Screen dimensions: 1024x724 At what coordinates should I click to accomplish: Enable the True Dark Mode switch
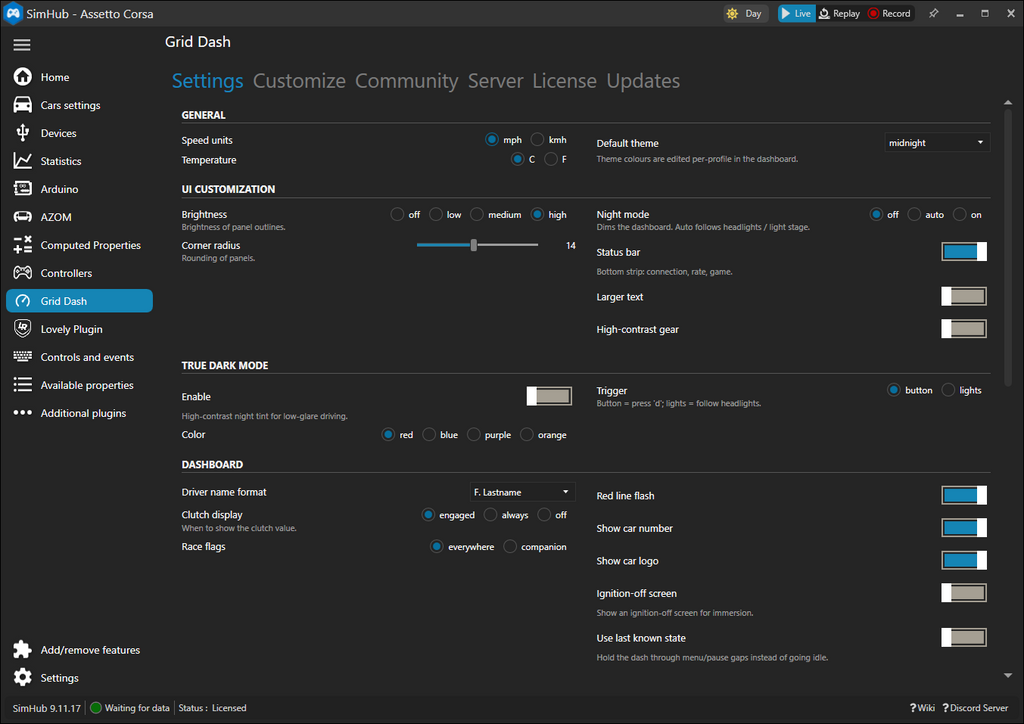tap(549, 396)
